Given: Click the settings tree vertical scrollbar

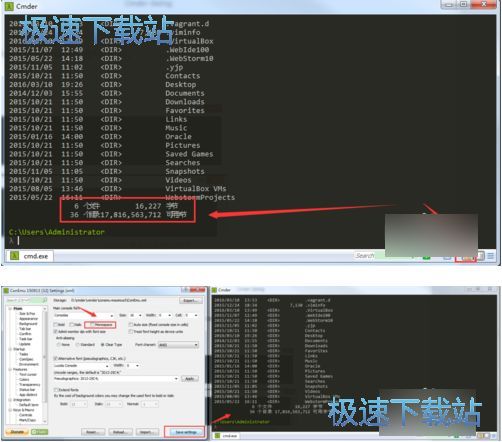Looking at the screenshot, I should [x=45, y=365].
